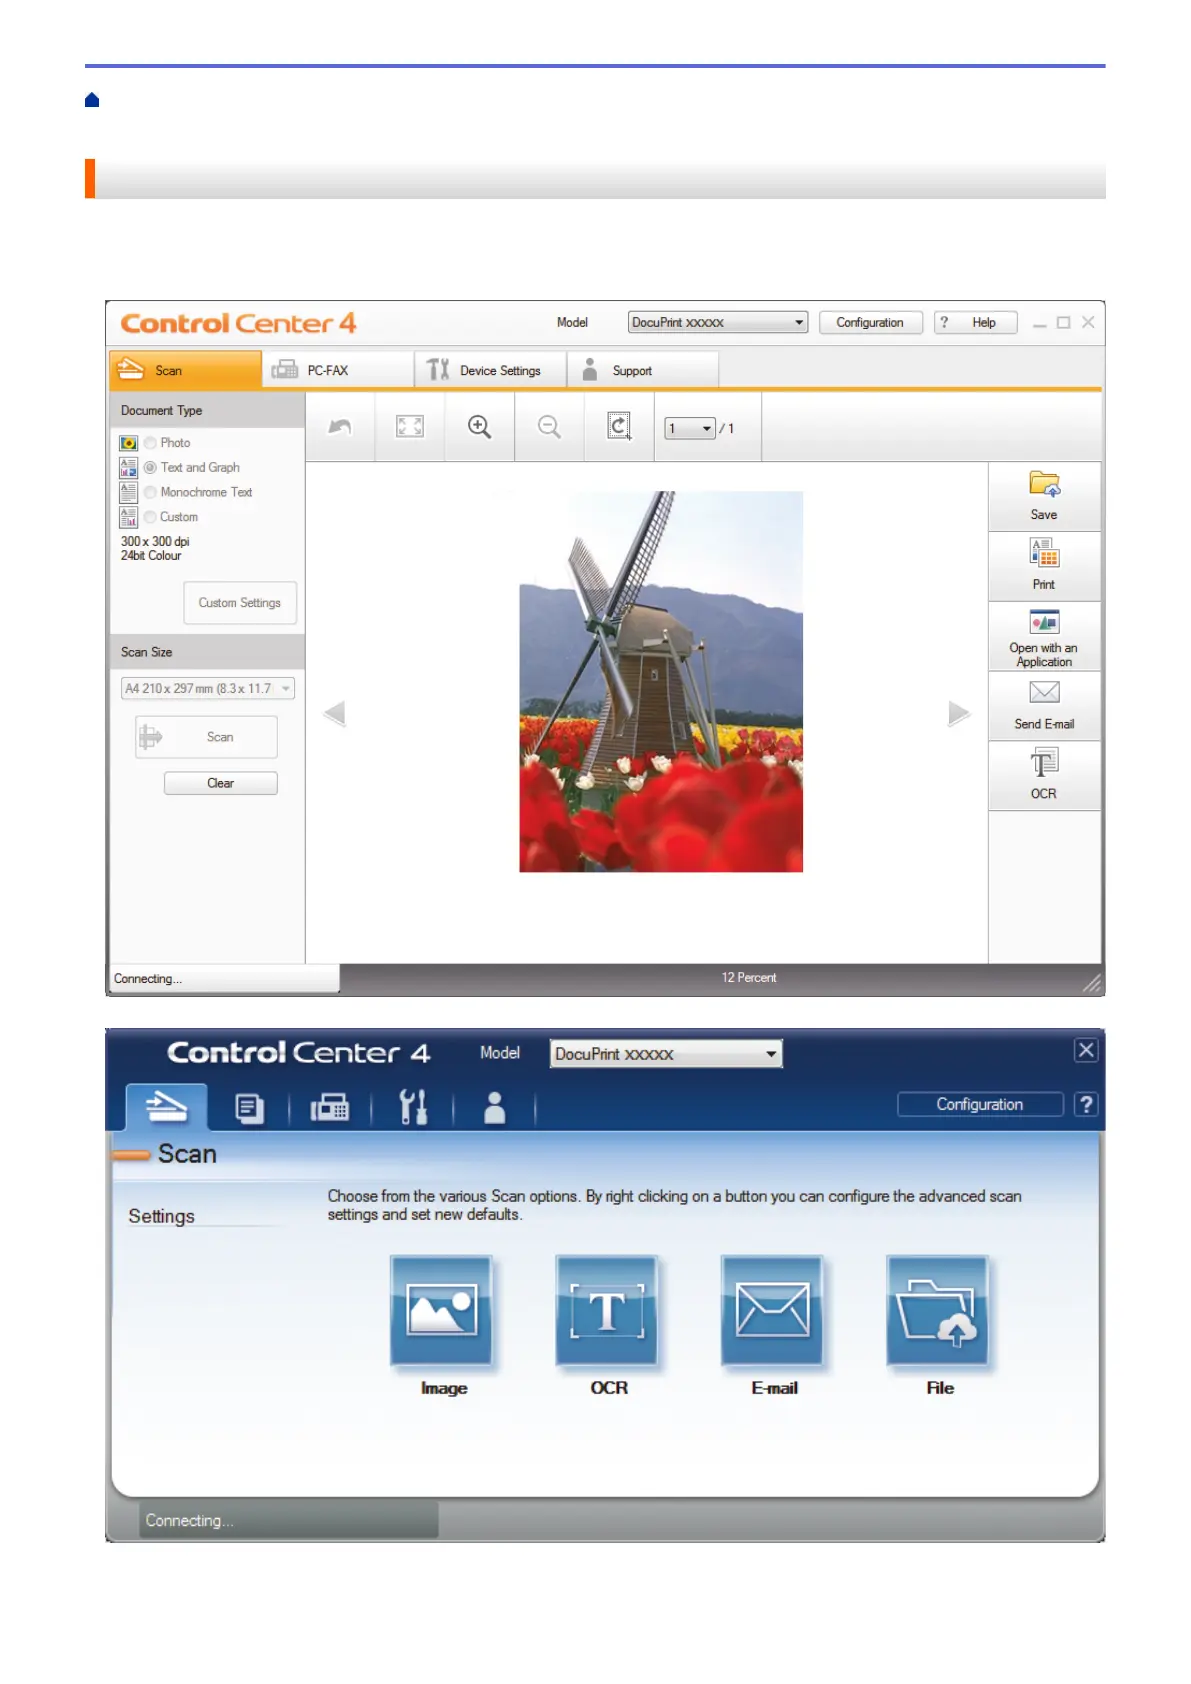Click the resize grip in upper window
1191x1684 pixels.
pyautogui.click(x=1092, y=984)
